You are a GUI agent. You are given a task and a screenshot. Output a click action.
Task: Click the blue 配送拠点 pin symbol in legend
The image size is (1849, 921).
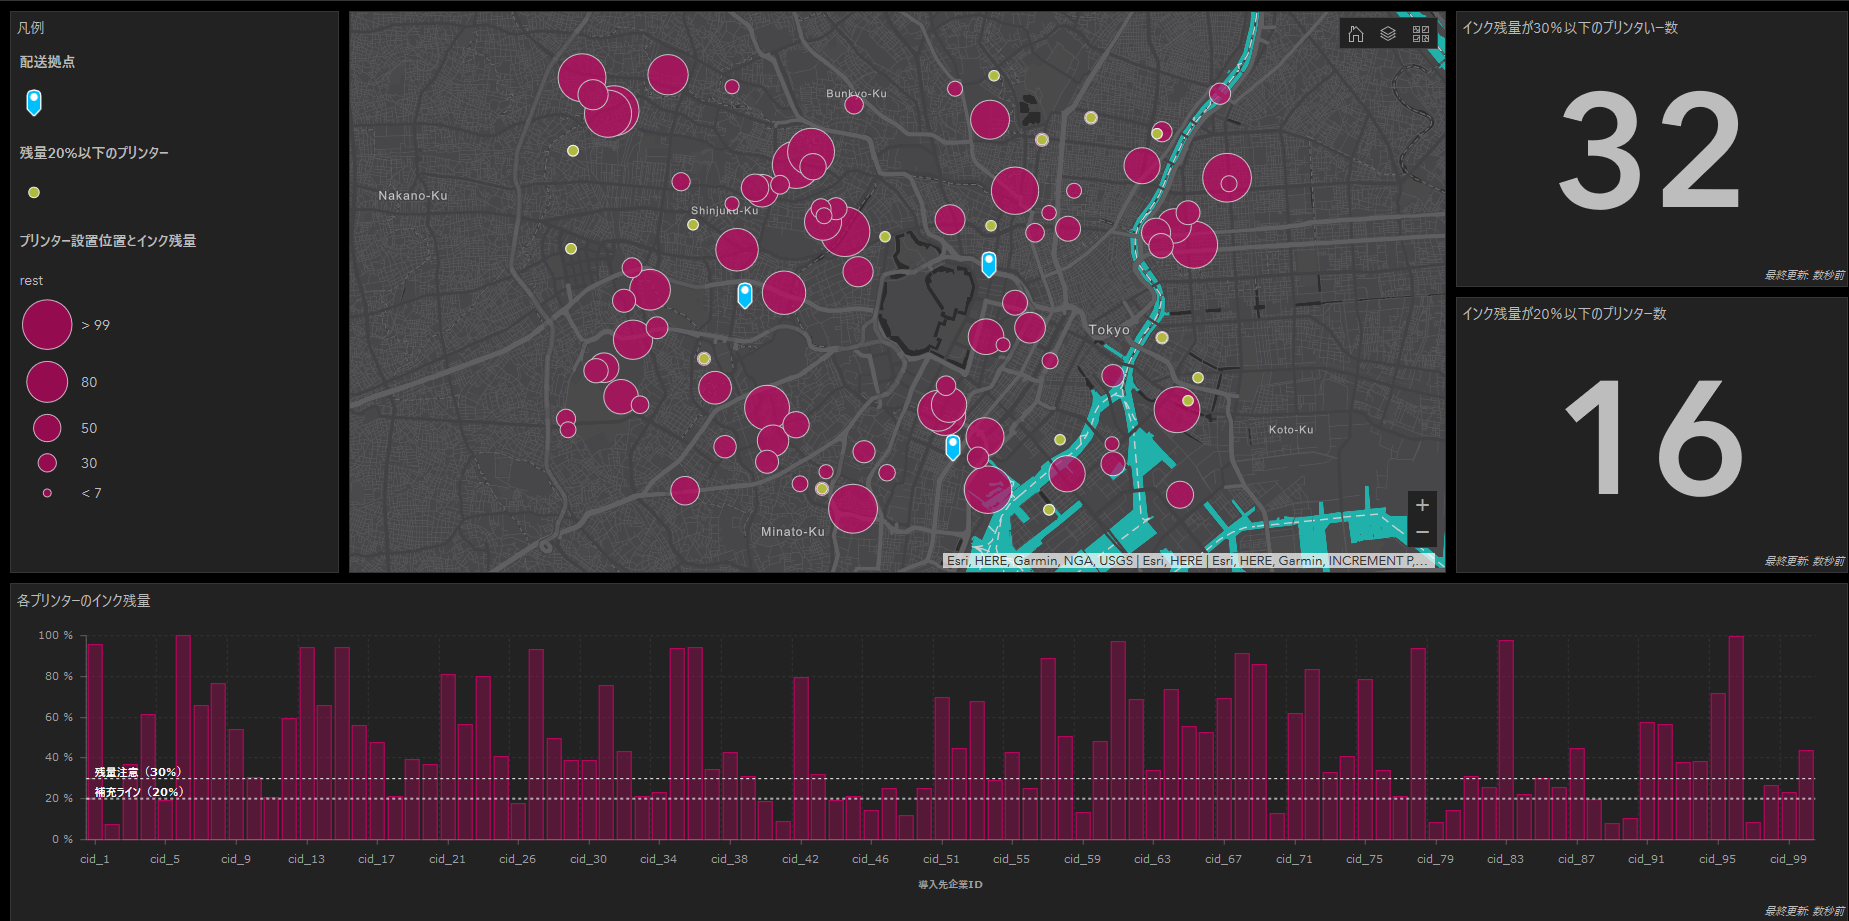point(34,102)
